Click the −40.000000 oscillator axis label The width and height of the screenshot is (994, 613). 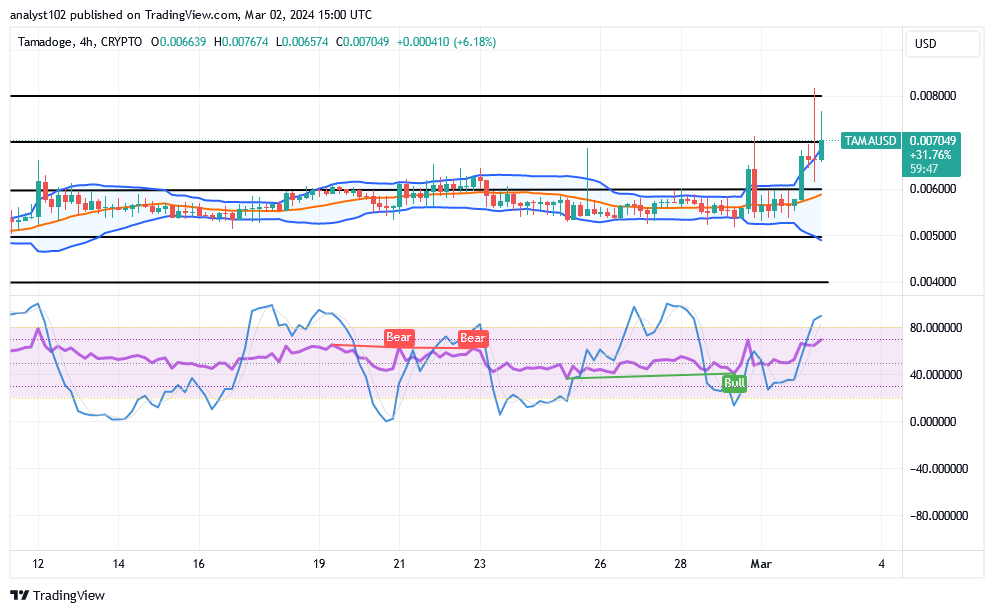[939, 468]
